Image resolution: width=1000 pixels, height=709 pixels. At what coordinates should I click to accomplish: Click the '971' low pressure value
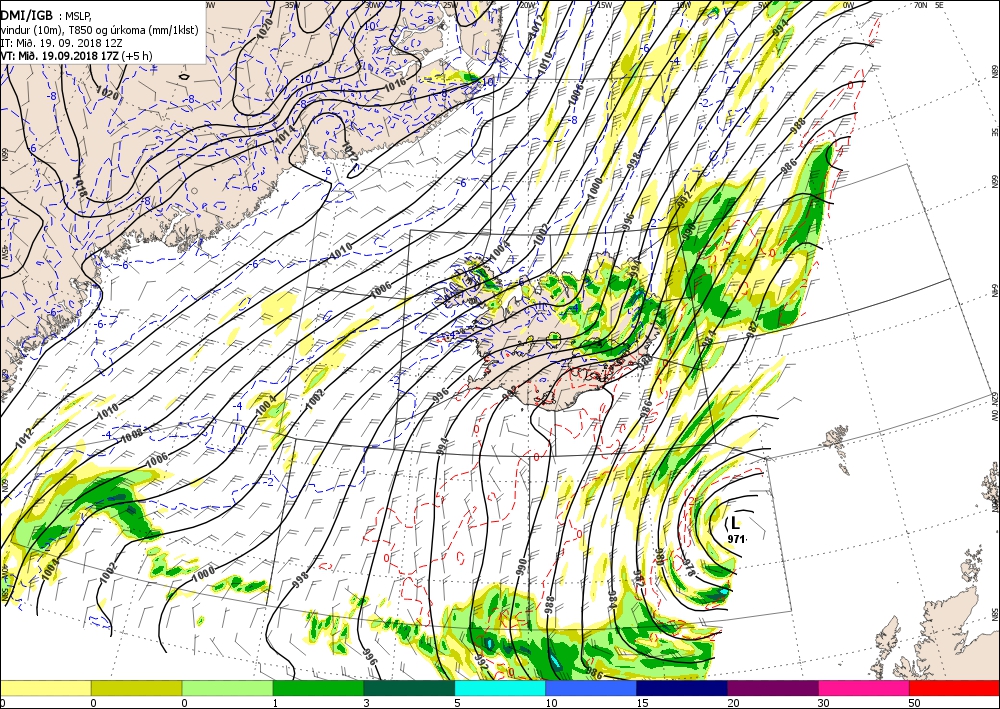[736, 539]
